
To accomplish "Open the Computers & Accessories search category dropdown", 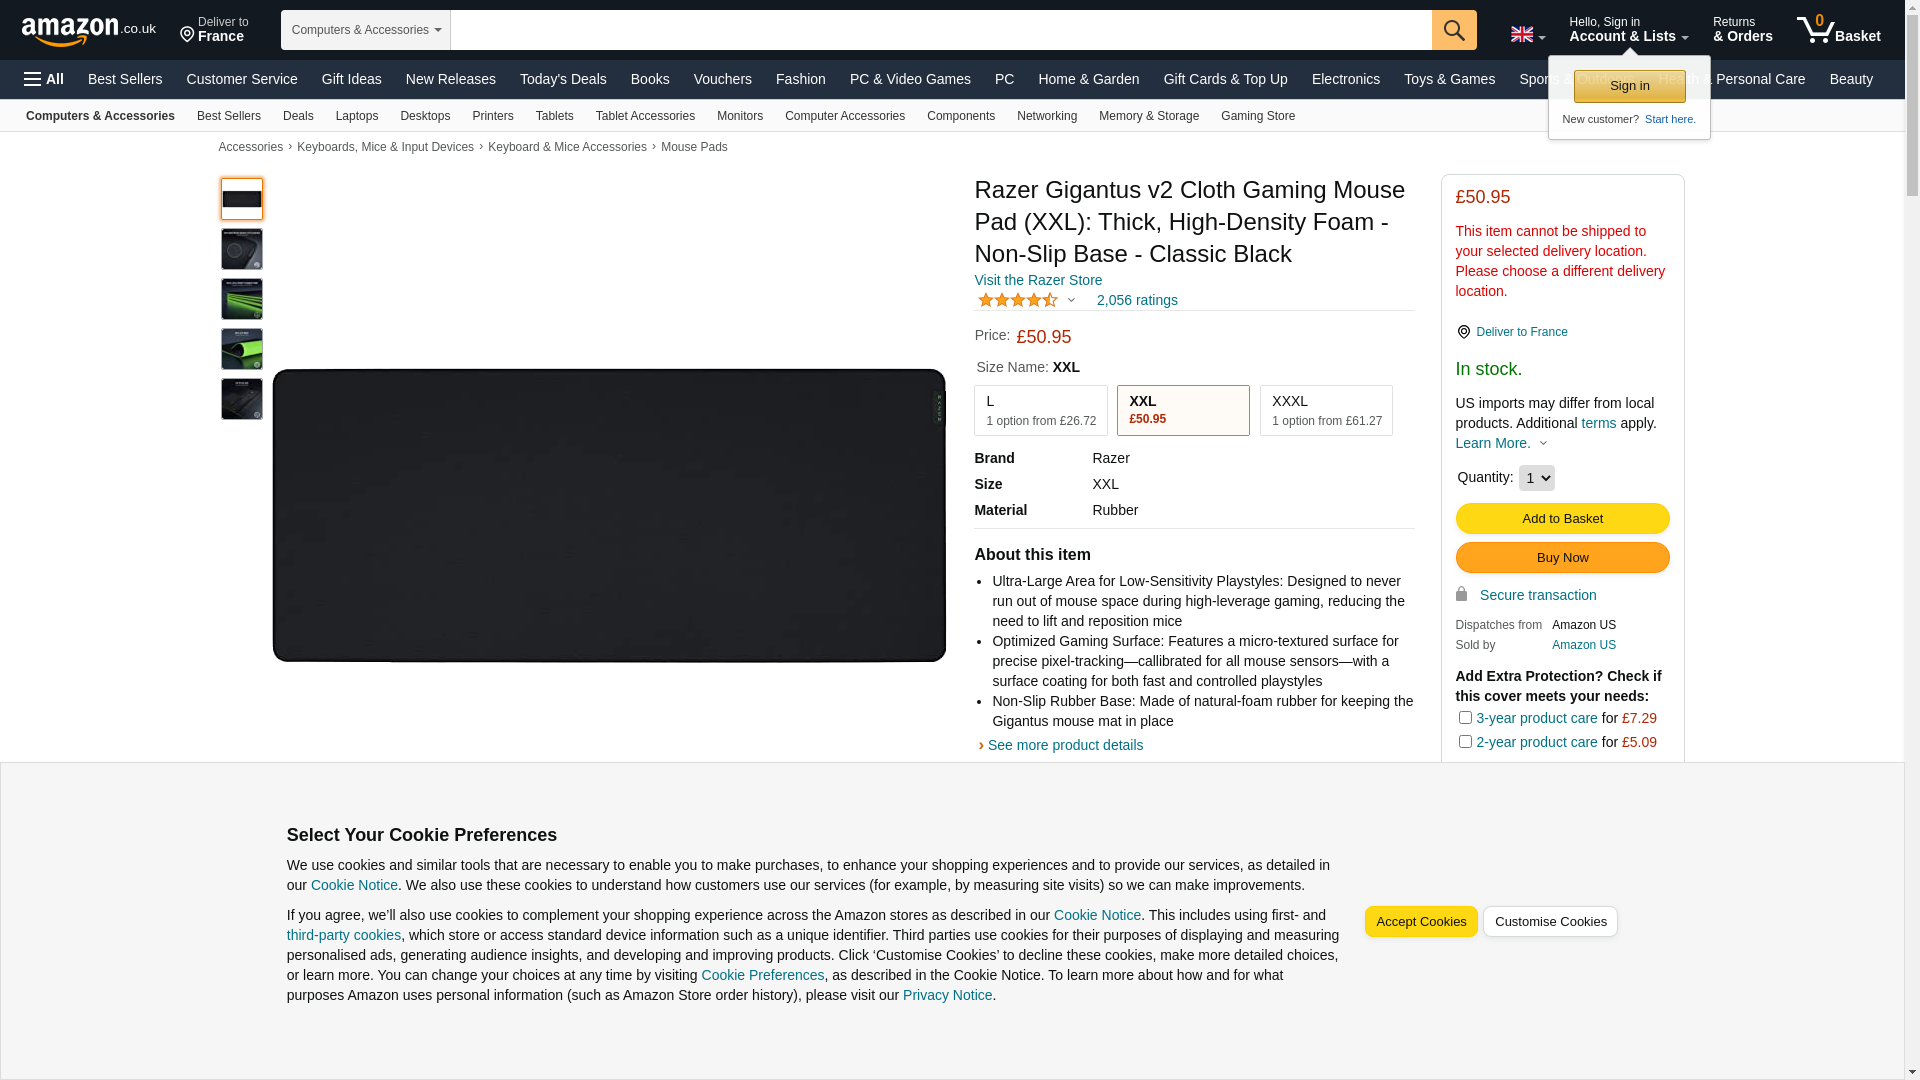I will click(x=366, y=30).
